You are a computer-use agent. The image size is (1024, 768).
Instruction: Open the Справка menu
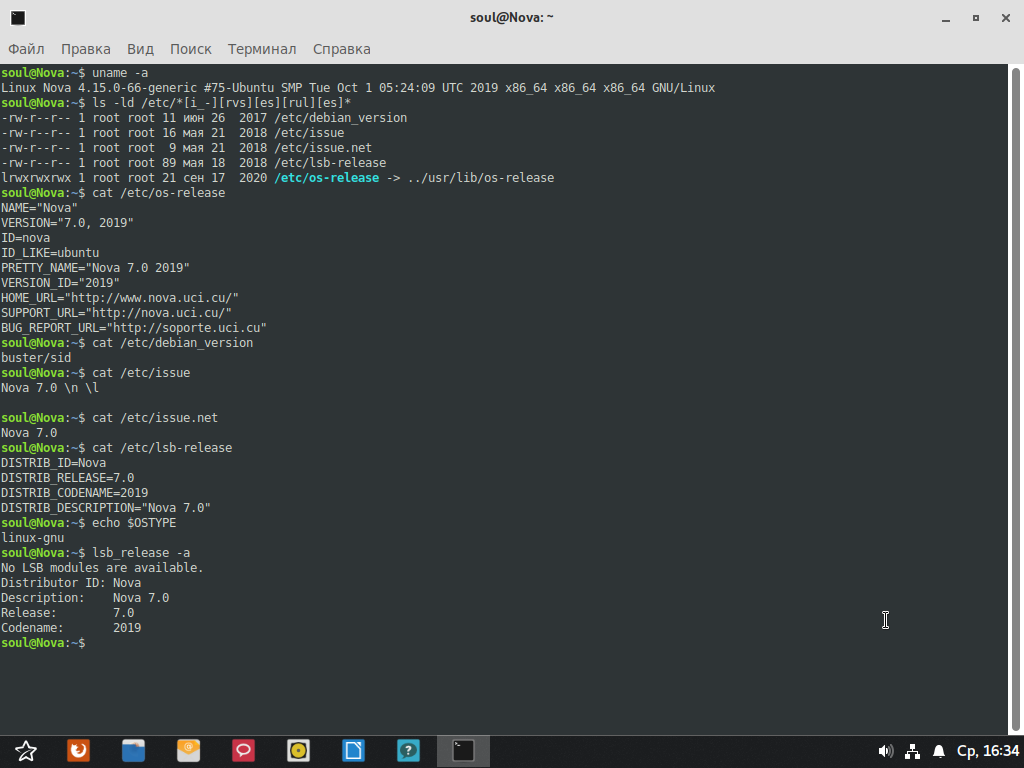tap(342, 49)
